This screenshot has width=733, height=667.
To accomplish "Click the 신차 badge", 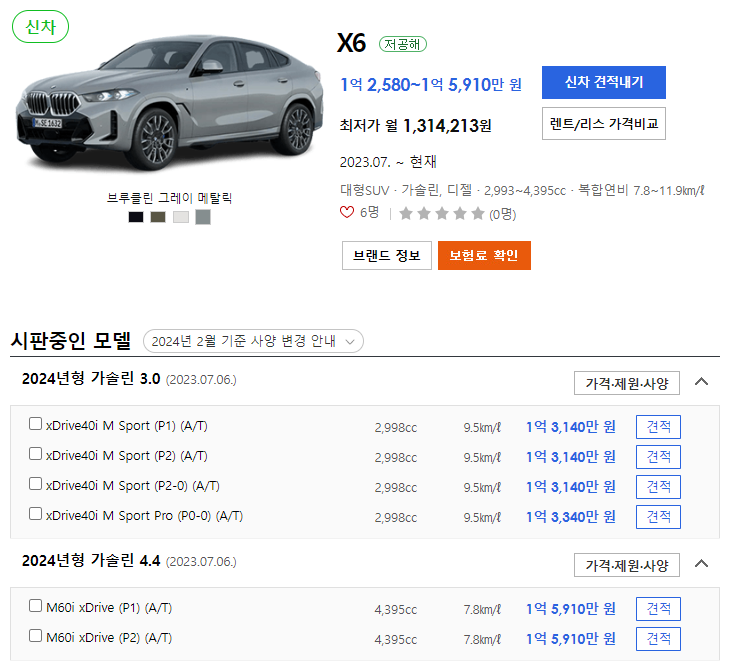I will (x=40, y=27).
